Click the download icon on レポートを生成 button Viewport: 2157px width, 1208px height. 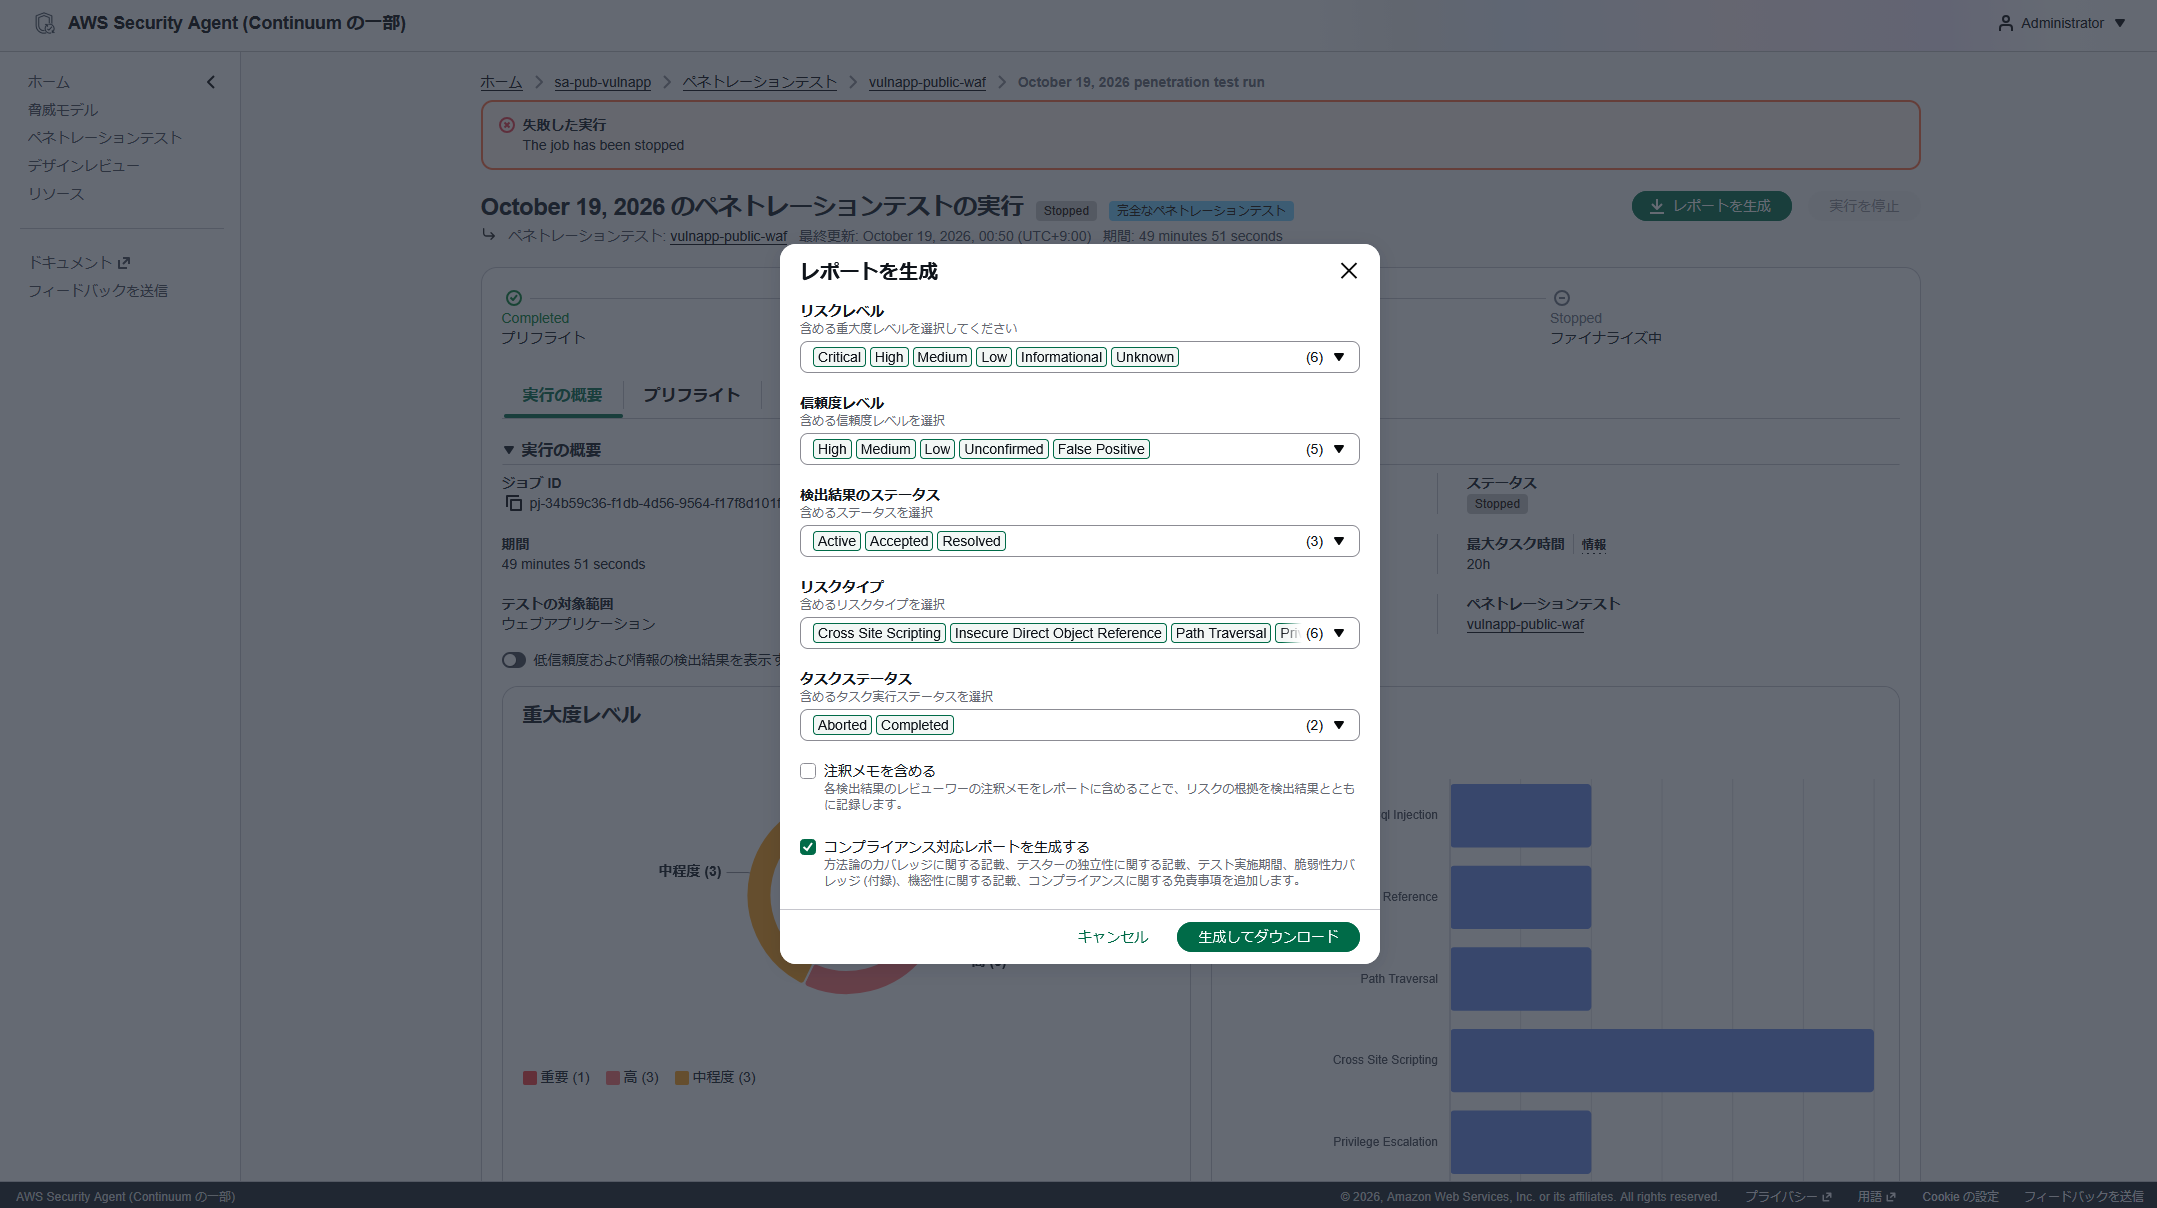point(1657,206)
